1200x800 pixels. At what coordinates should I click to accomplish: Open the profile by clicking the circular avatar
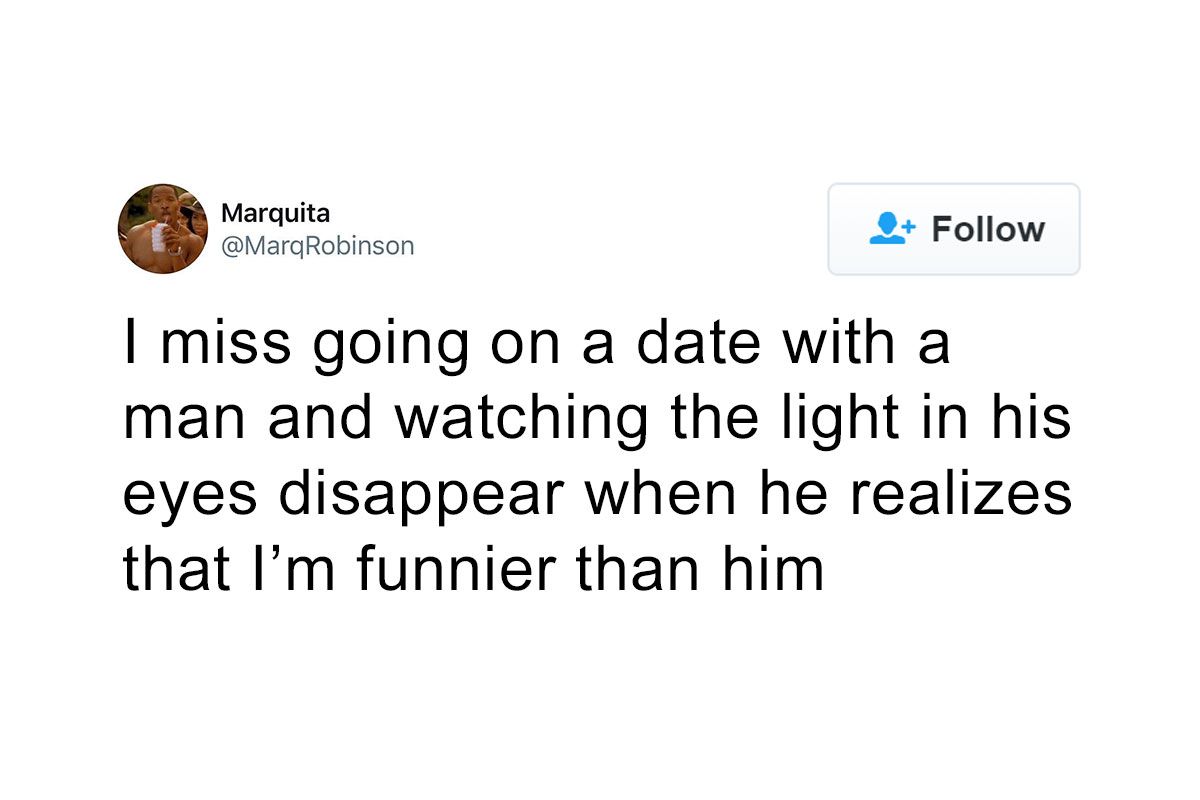pyautogui.click(x=162, y=229)
